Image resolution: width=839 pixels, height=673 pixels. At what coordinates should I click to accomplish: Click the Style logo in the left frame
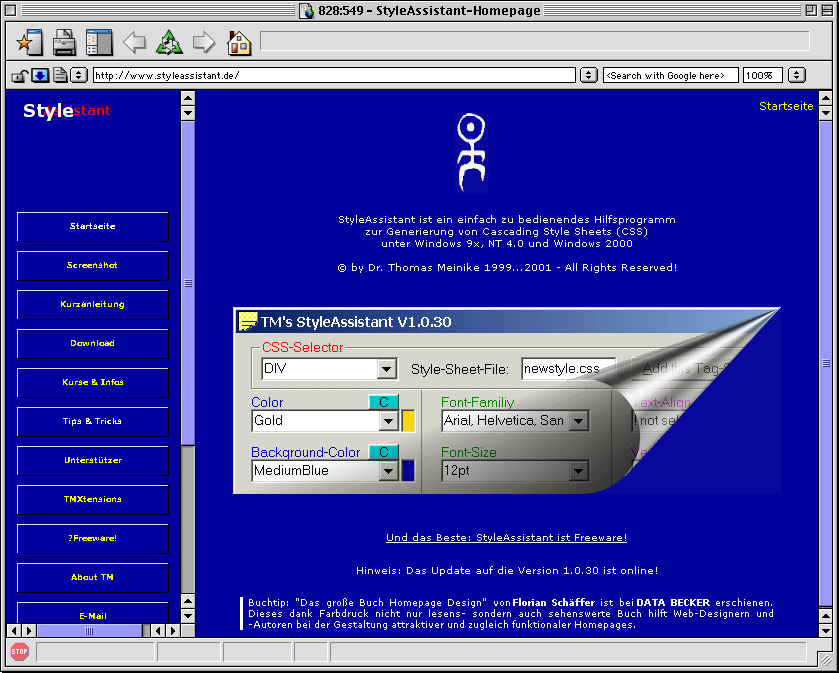[x=48, y=111]
